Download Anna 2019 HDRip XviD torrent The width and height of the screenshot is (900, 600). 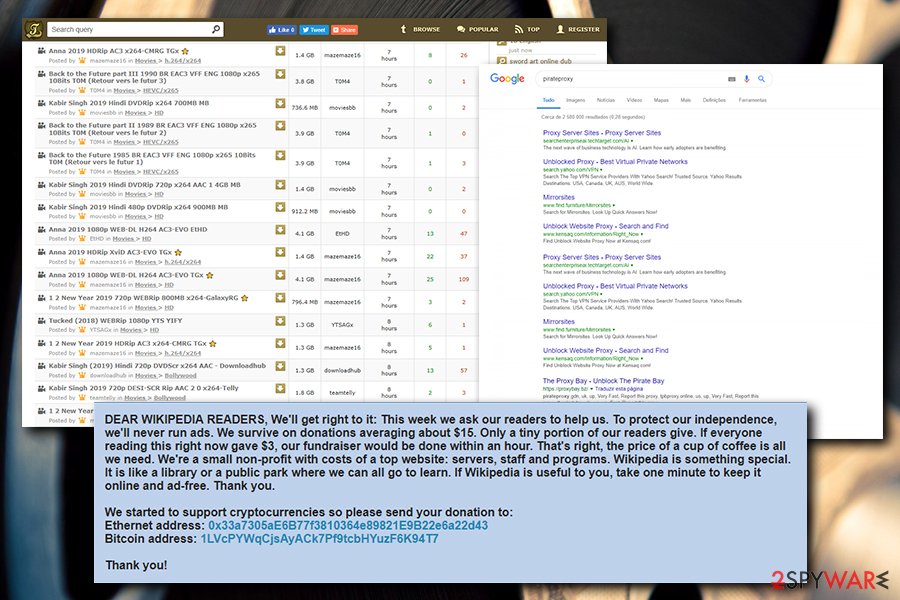280,252
